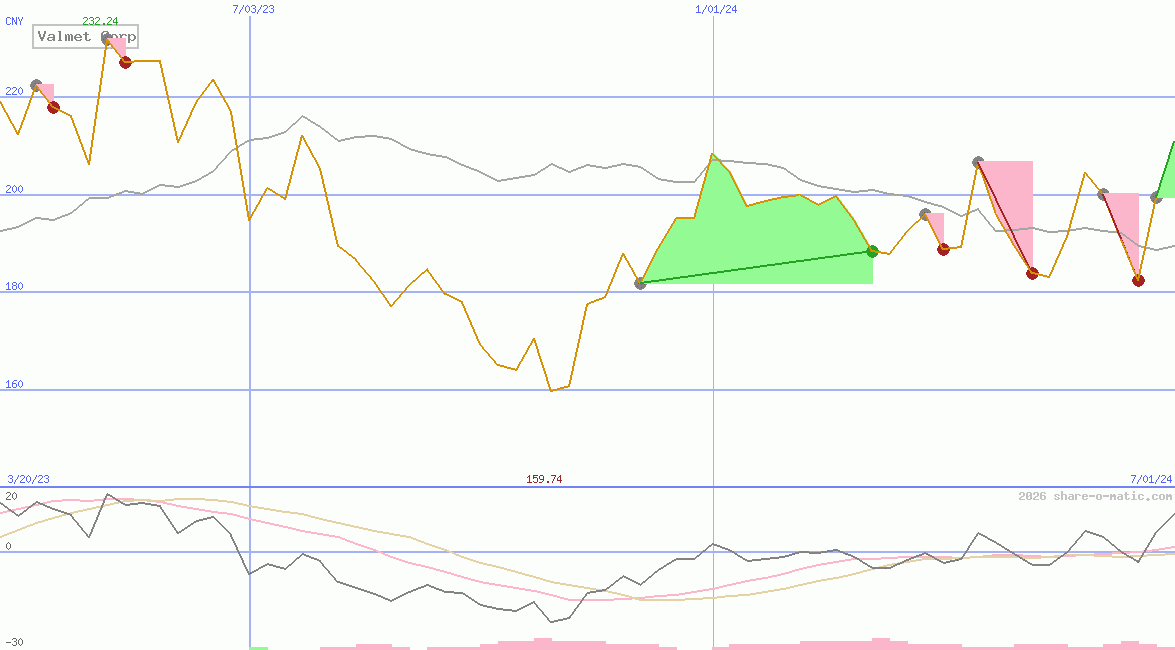Click the 220 price axis label
Image resolution: width=1175 pixels, height=650 pixels.
12,90
